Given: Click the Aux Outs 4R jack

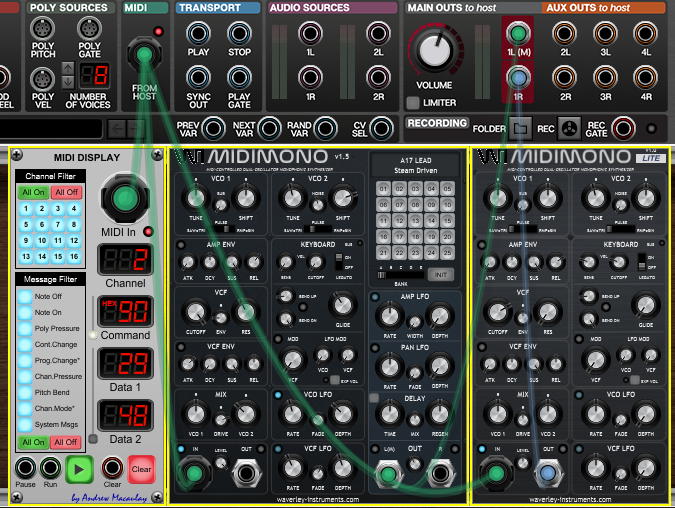Looking at the screenshot, I should pos(645,78).
